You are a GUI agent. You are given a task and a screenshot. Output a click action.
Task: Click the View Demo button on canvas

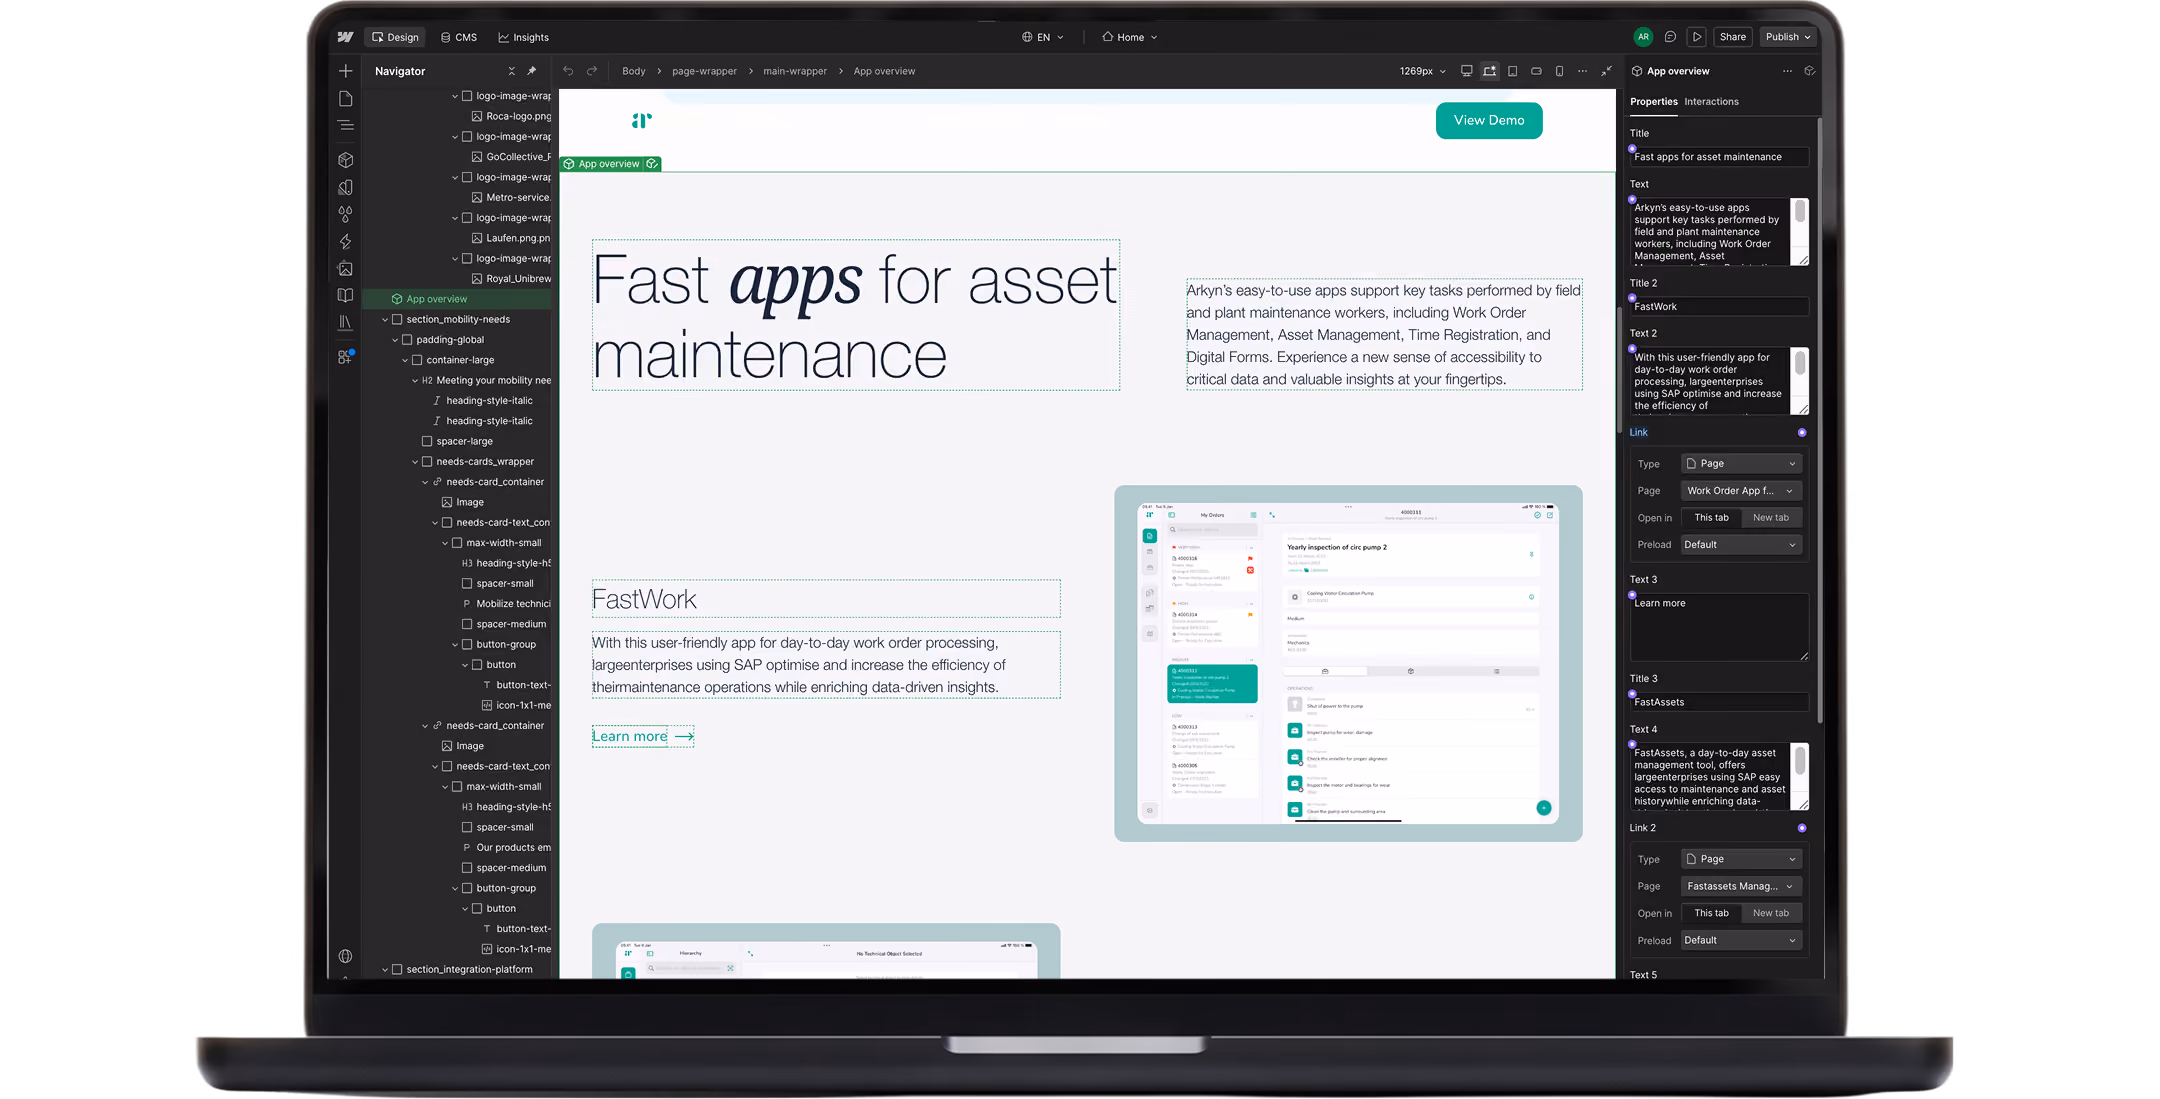click(x=1489, y=120)
